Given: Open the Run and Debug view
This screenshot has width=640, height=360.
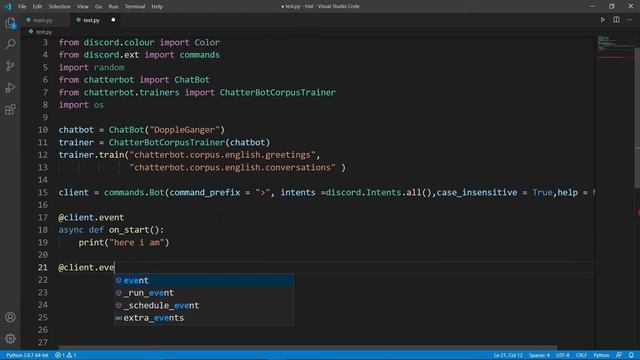Looking at the screenshot, I should (11, 88).
